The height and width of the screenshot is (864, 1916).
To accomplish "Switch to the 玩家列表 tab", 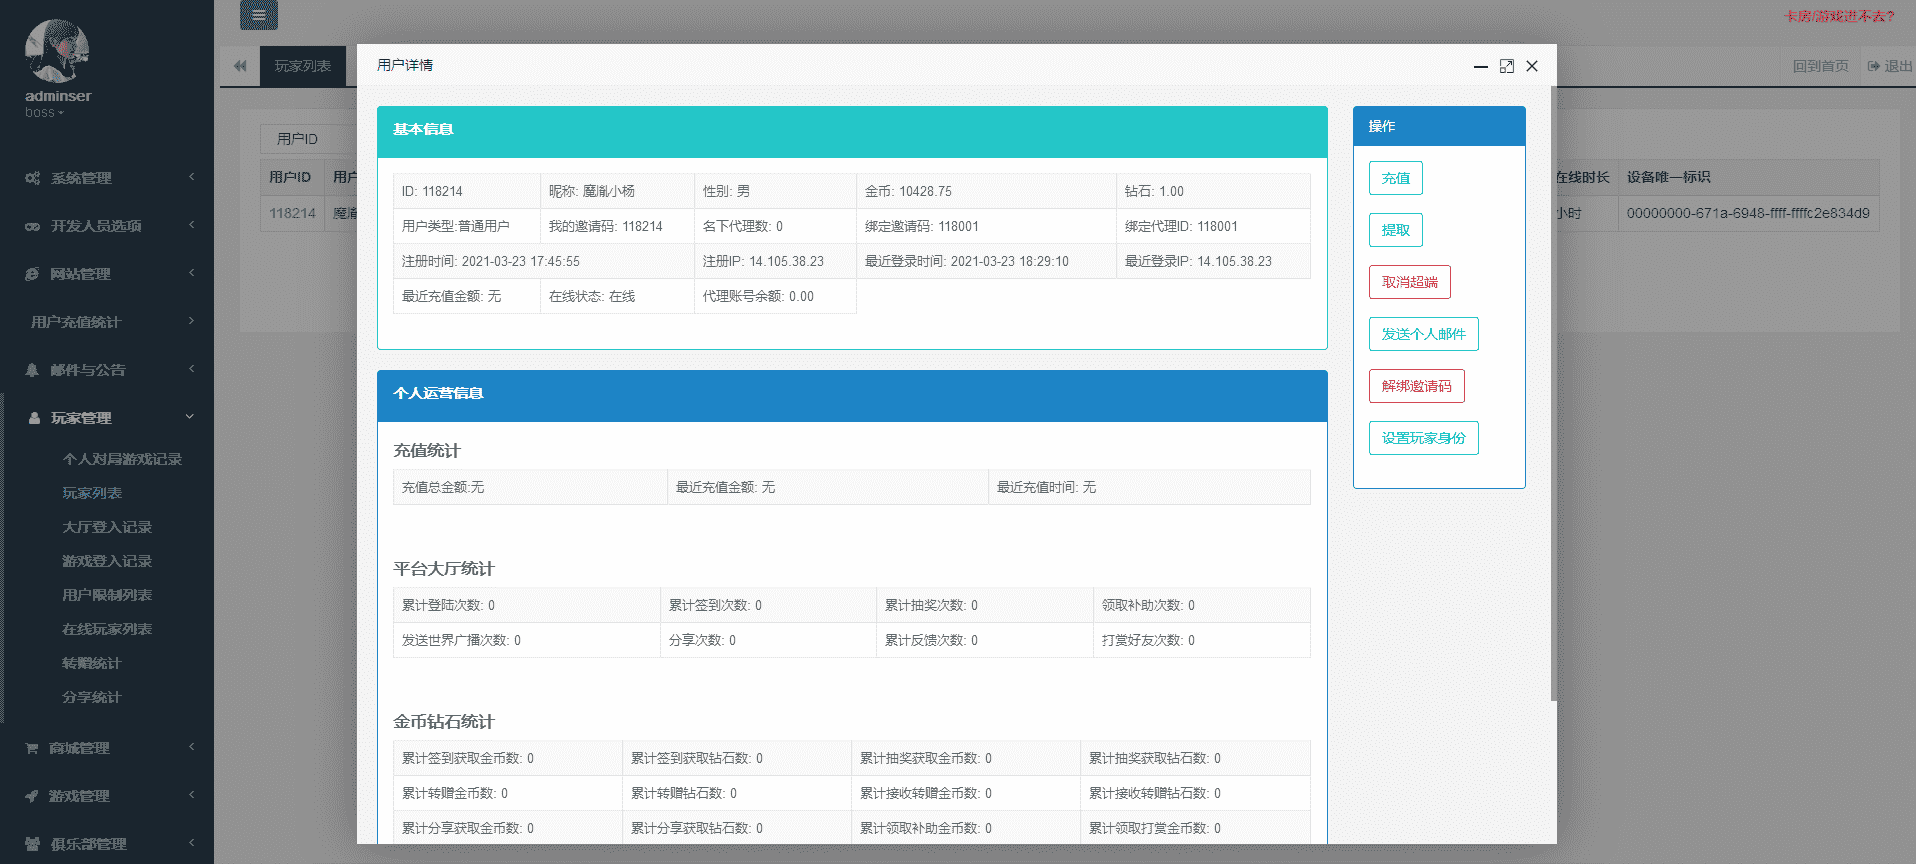I will 302,66.
